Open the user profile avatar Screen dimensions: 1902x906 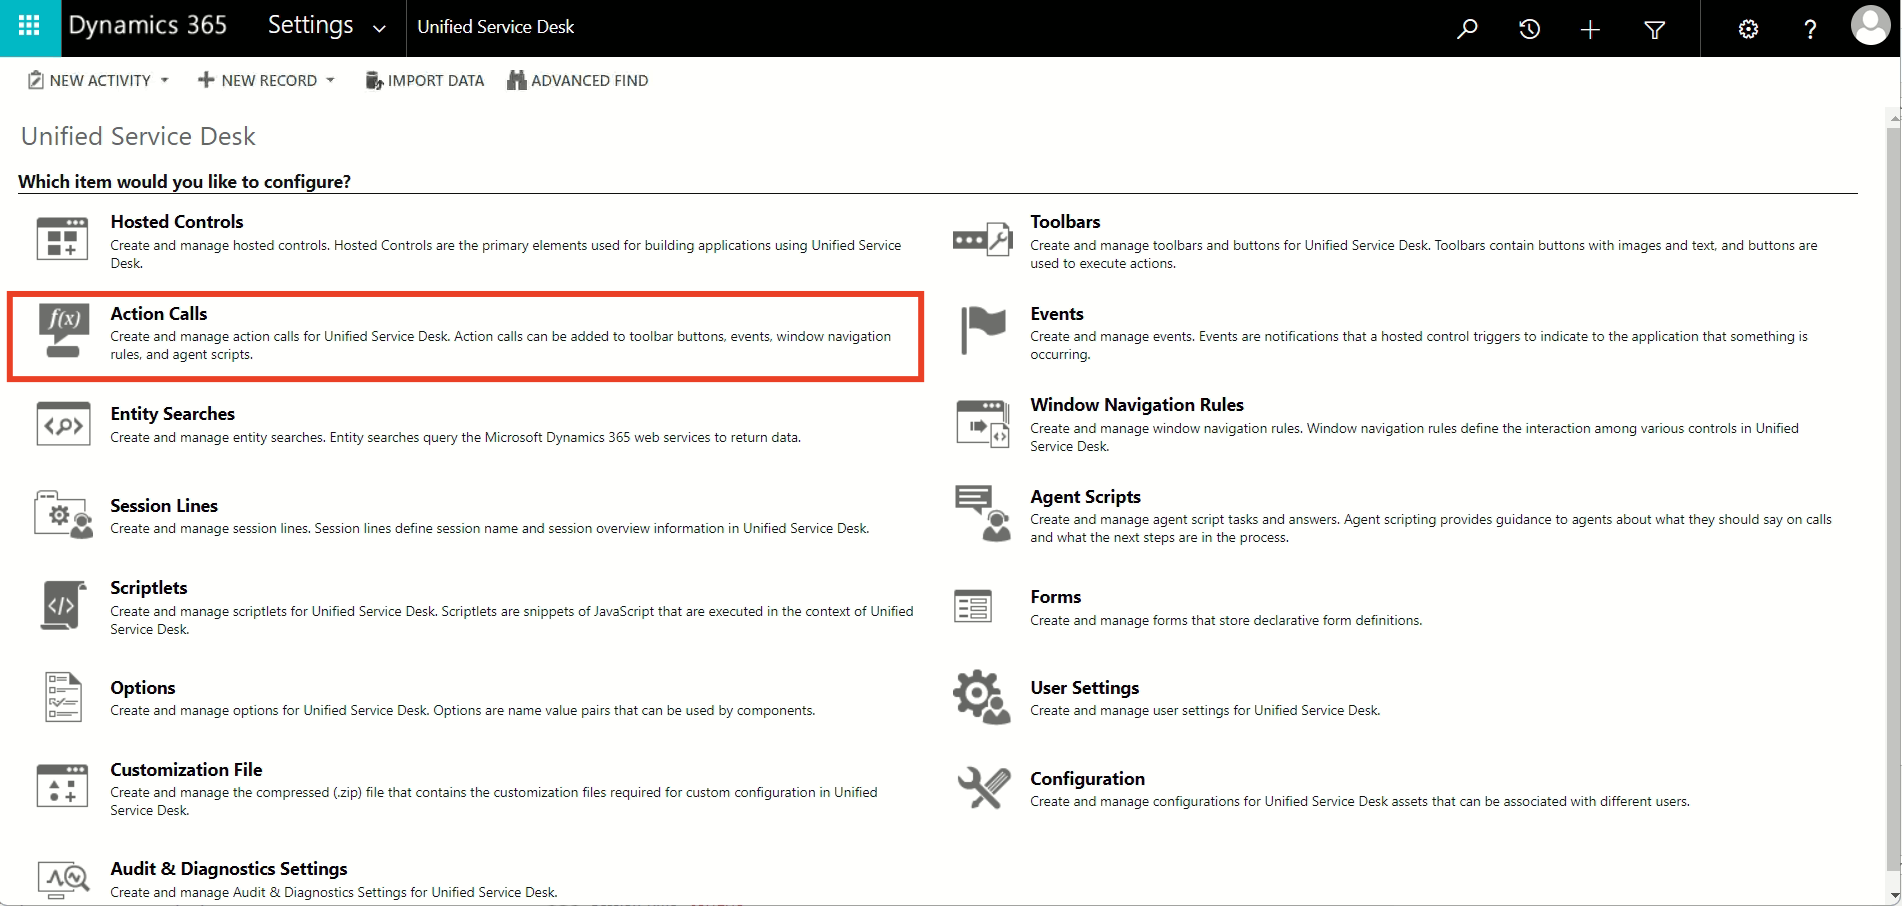(x=1871, y=25)
